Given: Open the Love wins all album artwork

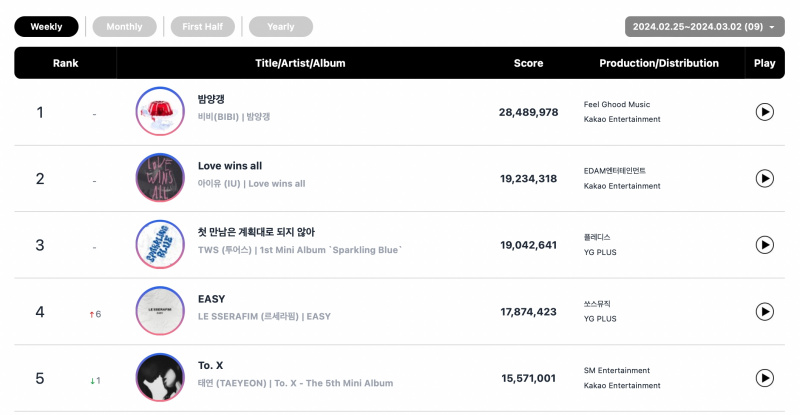Looking at the screenshot, I should (x=160, y=178).
